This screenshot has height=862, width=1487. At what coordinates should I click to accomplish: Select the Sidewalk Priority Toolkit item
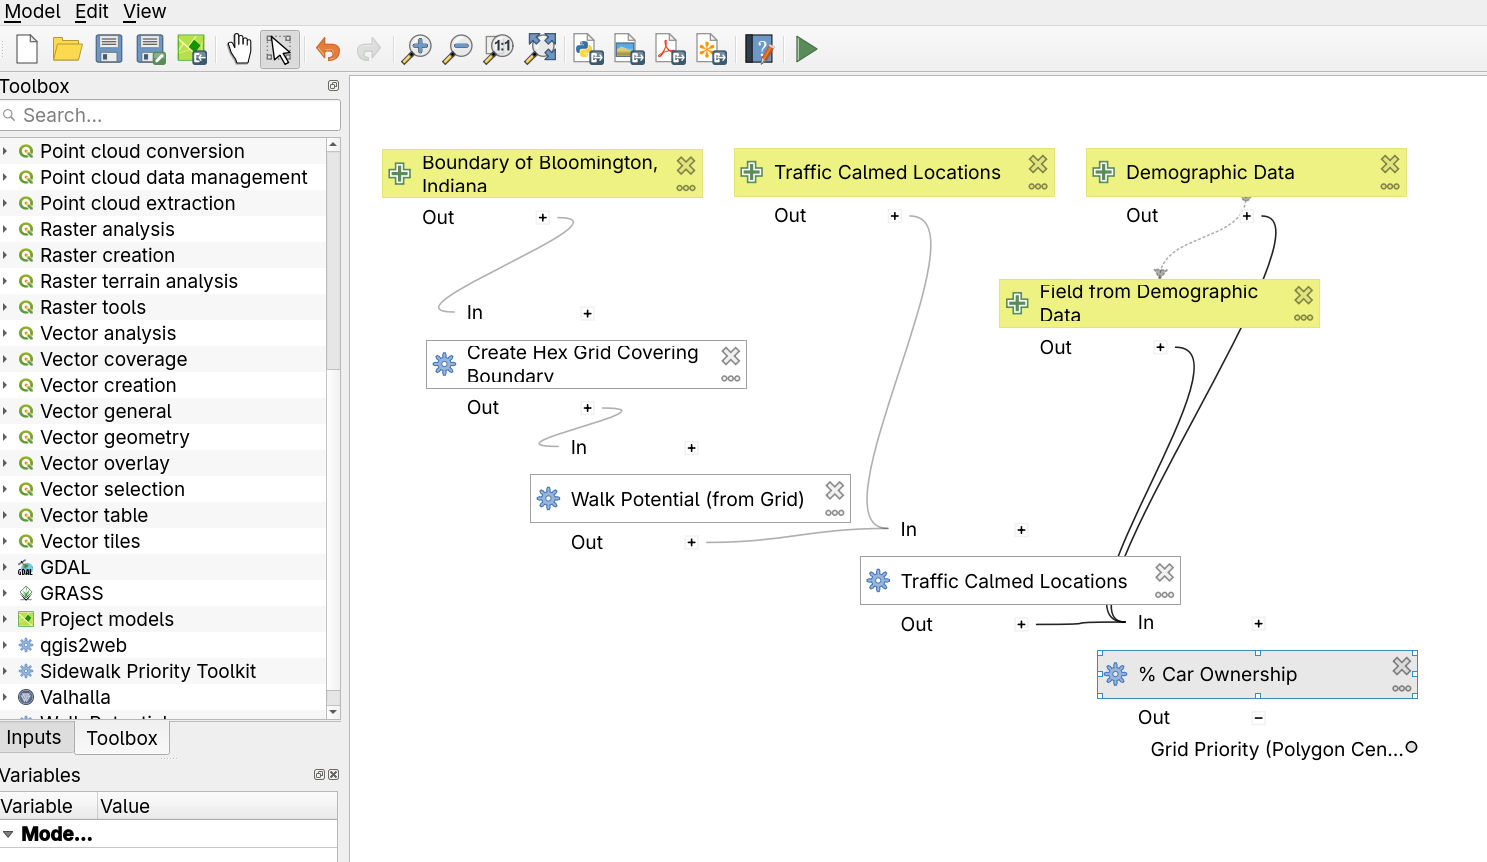point(147,671)
